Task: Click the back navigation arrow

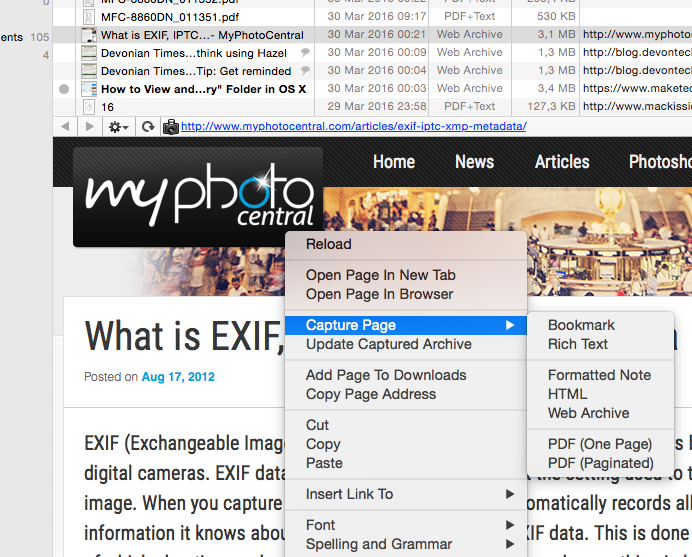Action: click(66, 127)
